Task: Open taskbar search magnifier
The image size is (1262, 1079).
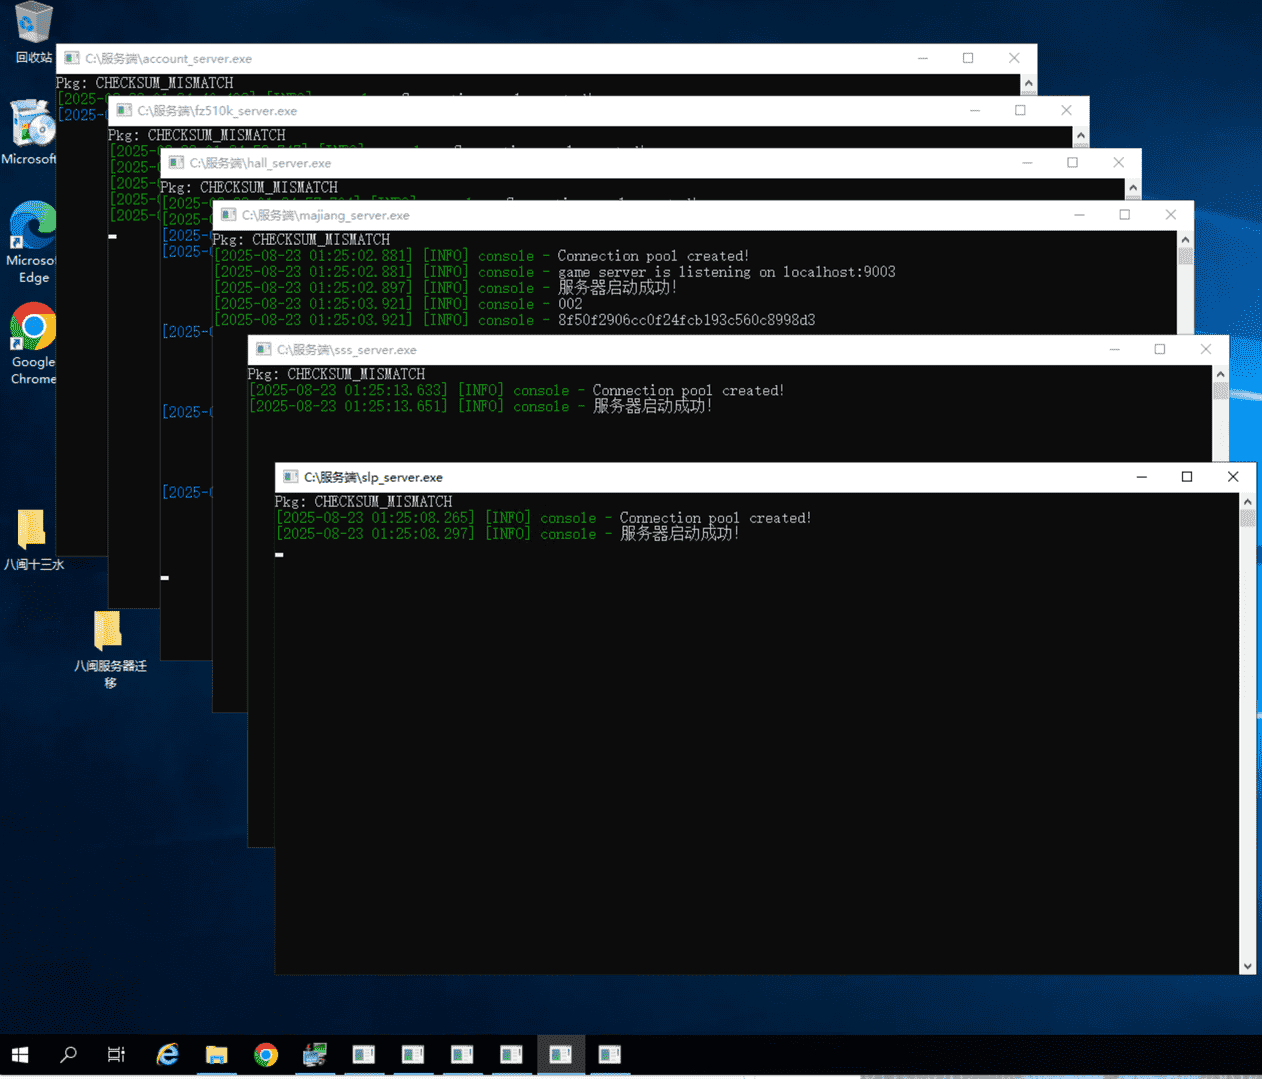Action: (68, 1055)
